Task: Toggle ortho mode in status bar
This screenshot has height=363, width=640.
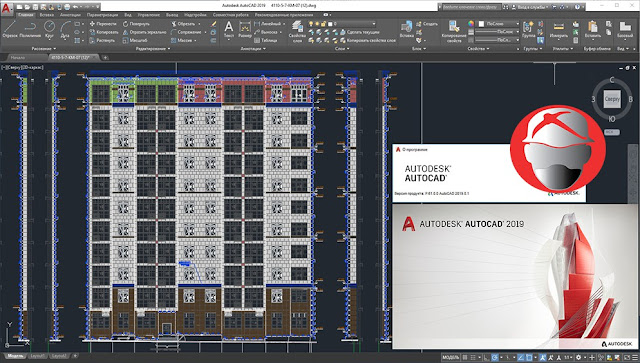Action: [x=487, y=358]
